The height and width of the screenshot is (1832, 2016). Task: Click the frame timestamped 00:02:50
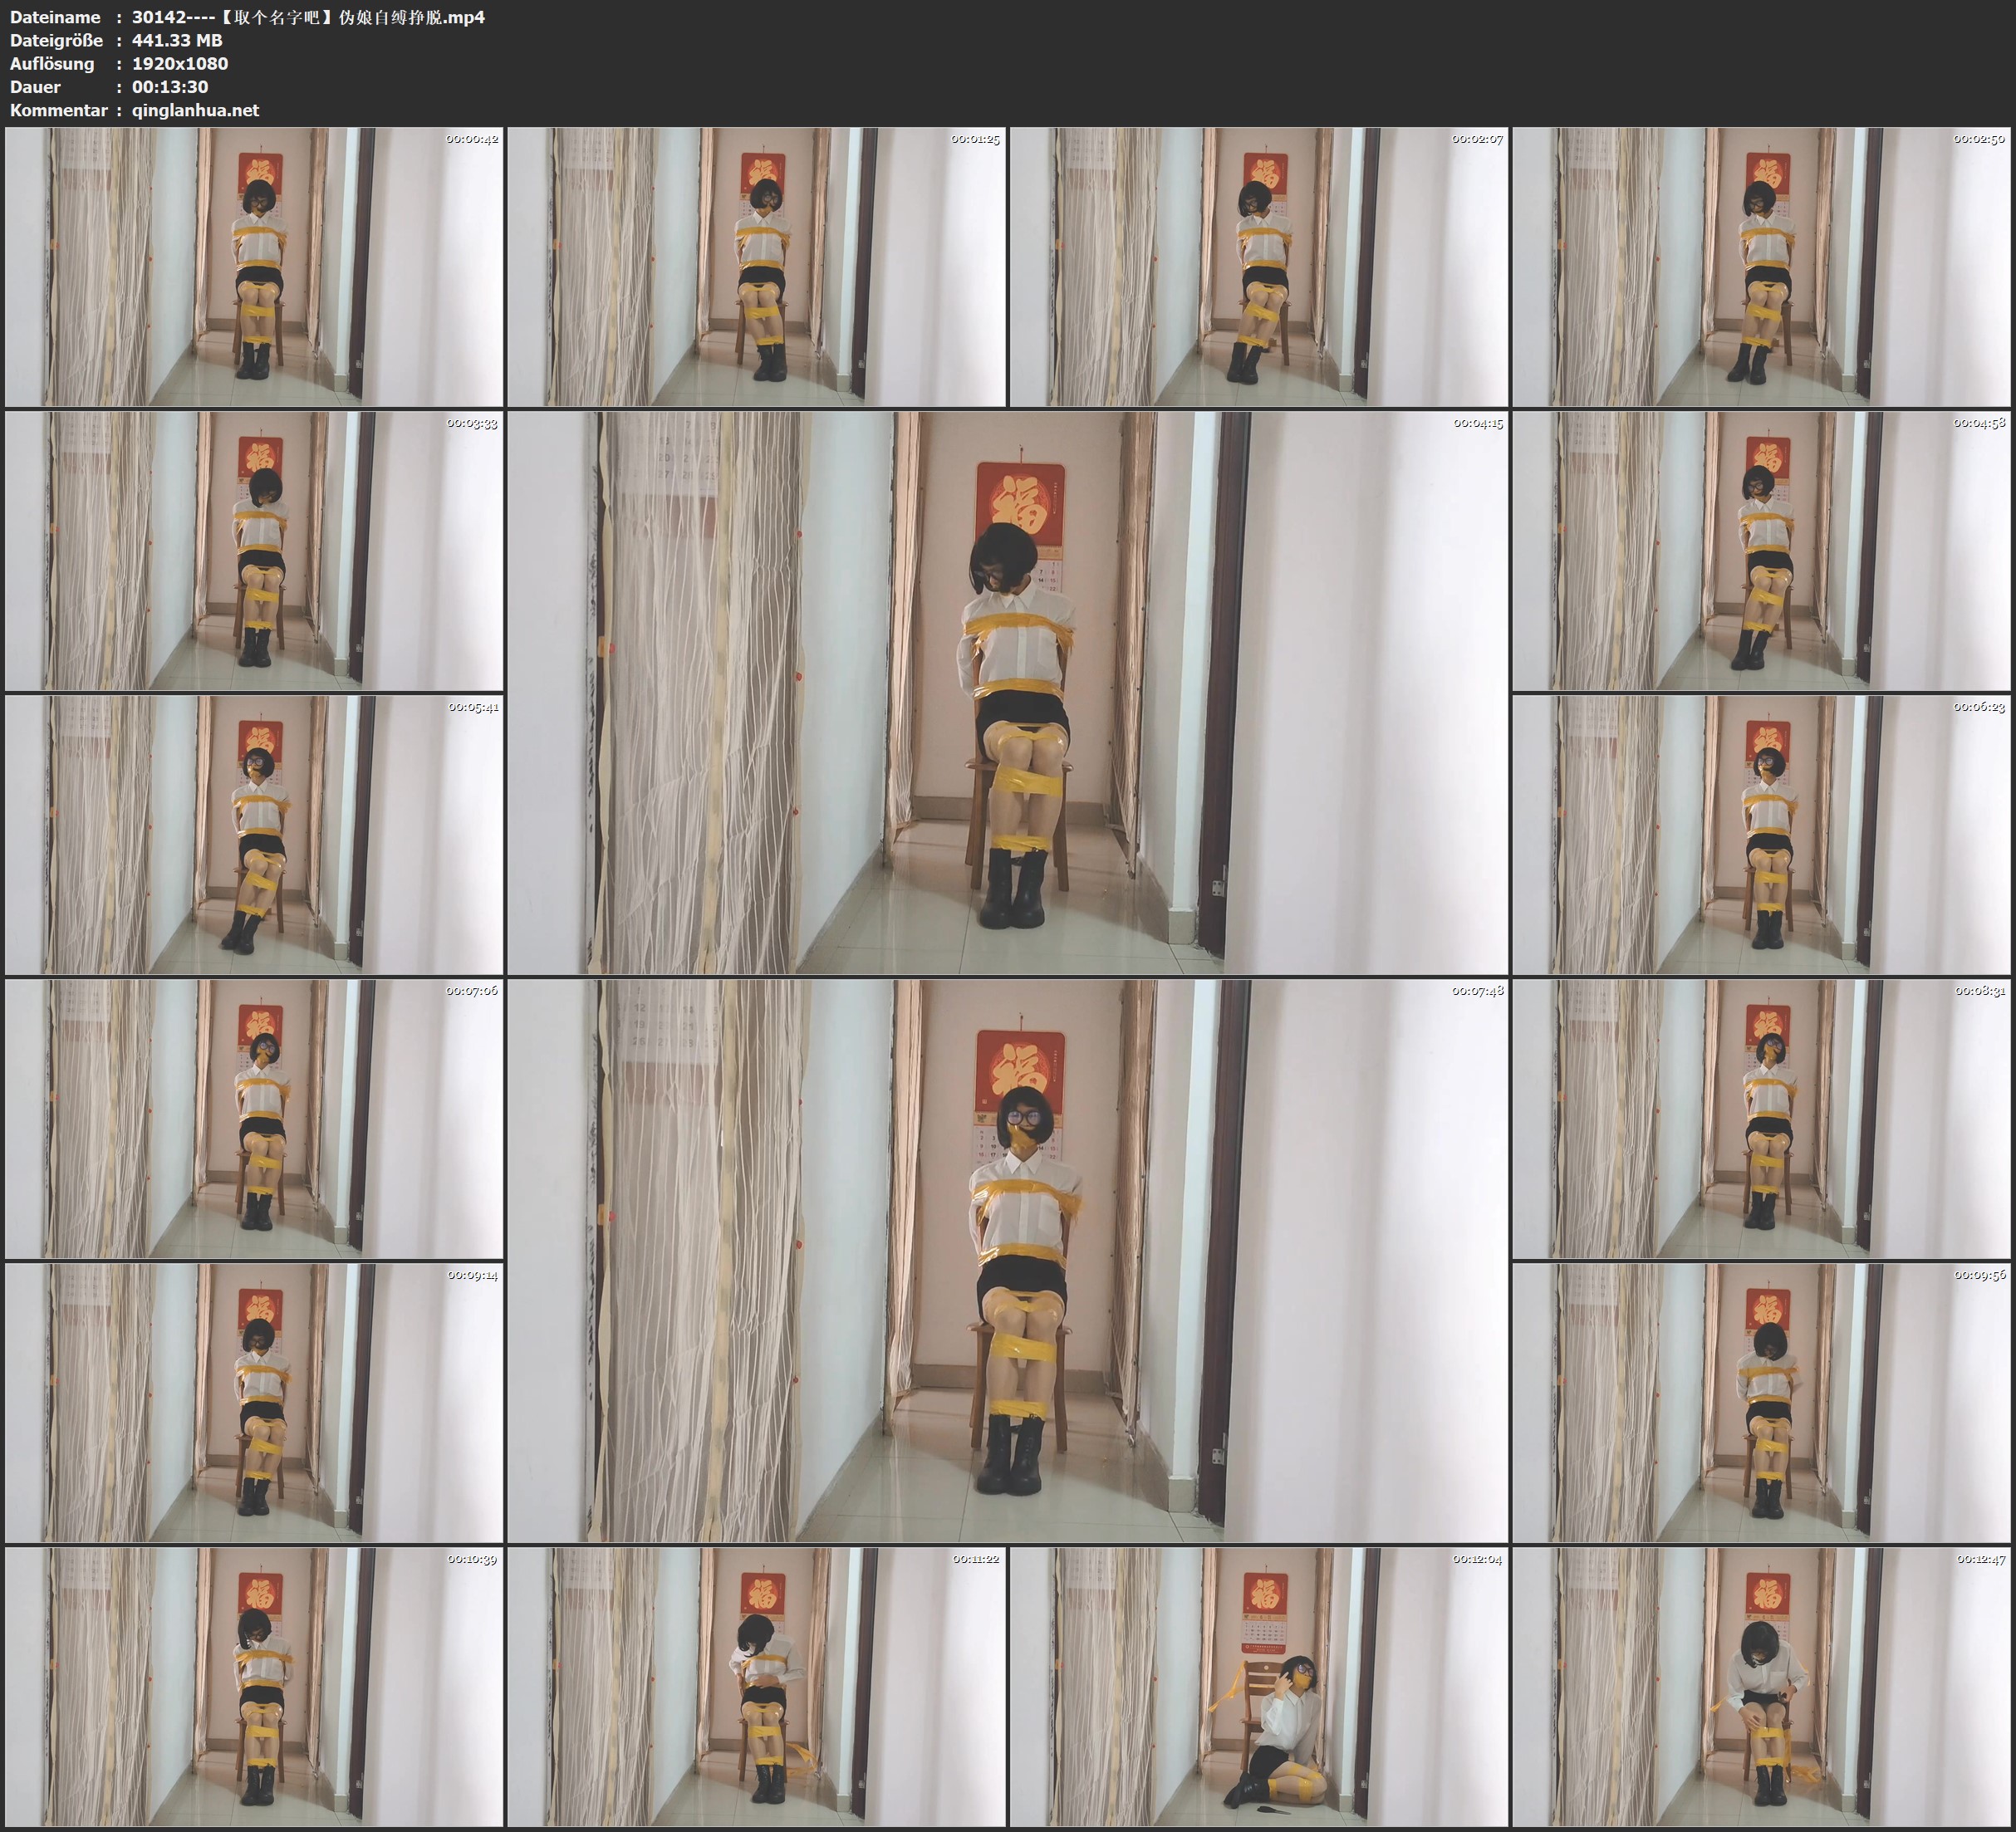[x=1762, y=266]
